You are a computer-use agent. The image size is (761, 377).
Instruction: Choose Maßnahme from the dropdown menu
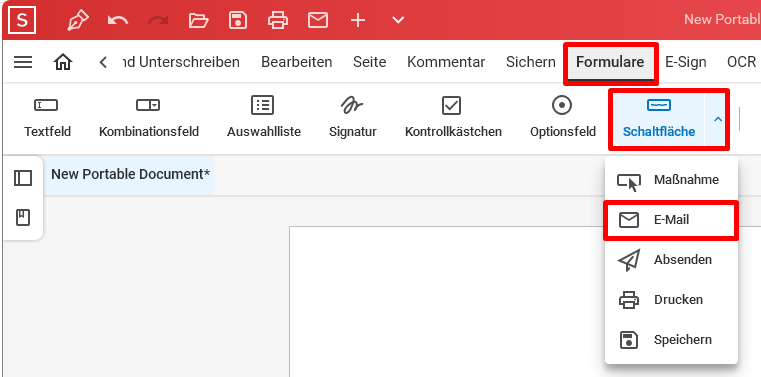click(x=671, y=180)
